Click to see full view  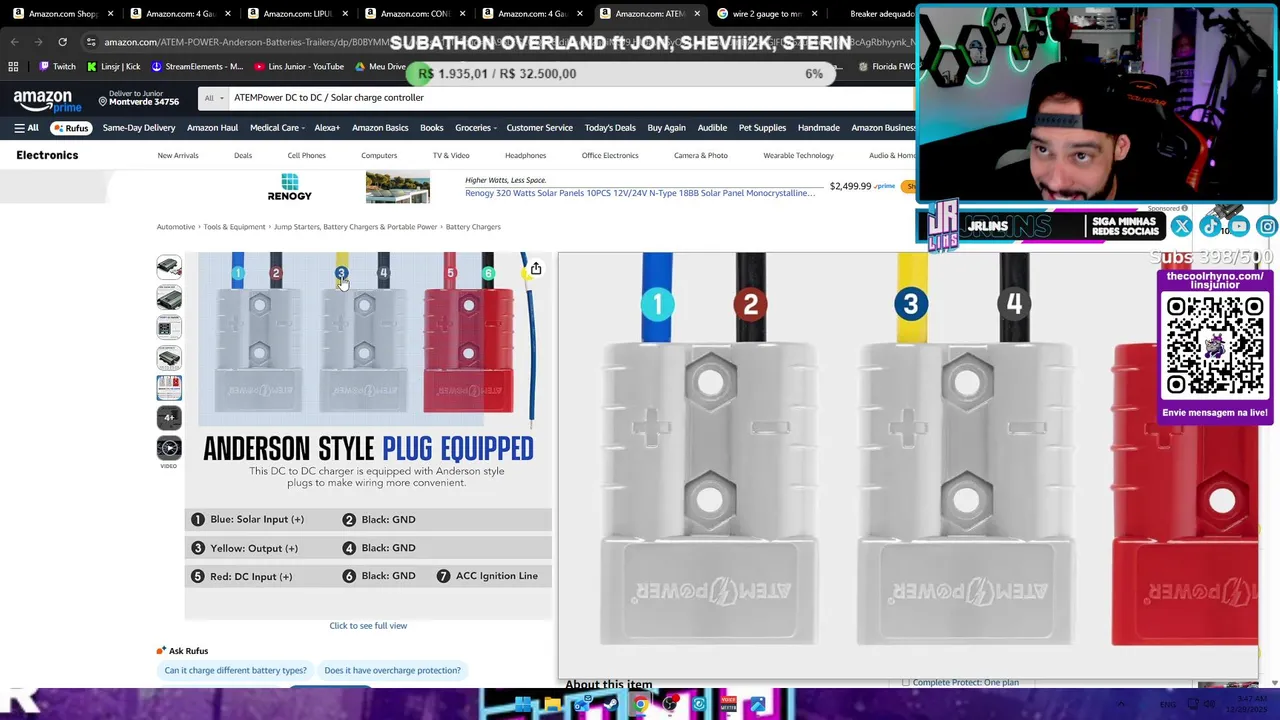pyautogui.click(x=368, y=626)
